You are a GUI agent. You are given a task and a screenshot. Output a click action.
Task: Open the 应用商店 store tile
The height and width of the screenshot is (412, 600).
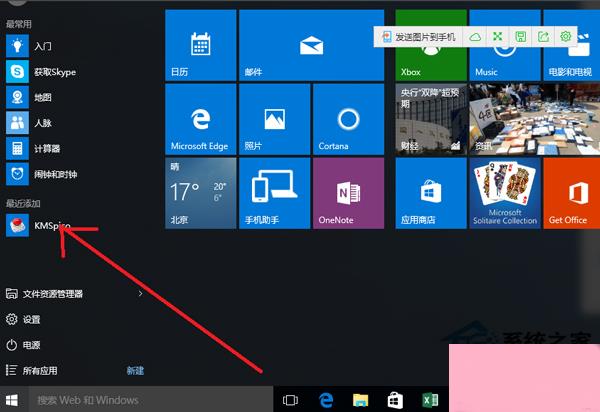[x=431, y=193]
